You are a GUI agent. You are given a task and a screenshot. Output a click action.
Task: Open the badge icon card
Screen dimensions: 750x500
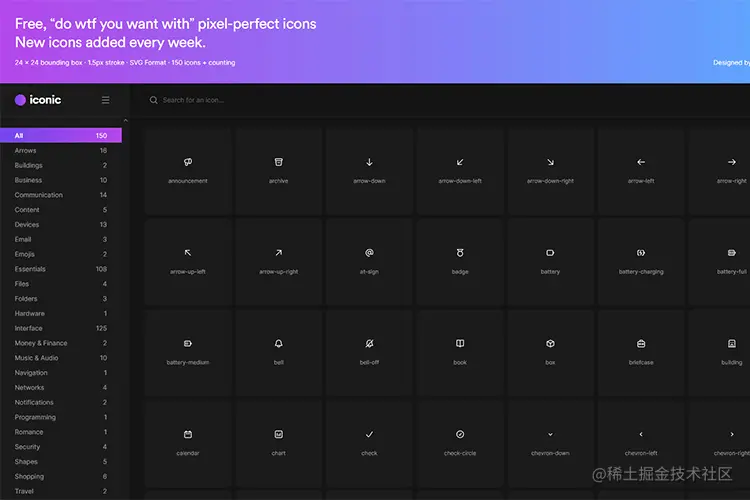(x=460, y=262)
